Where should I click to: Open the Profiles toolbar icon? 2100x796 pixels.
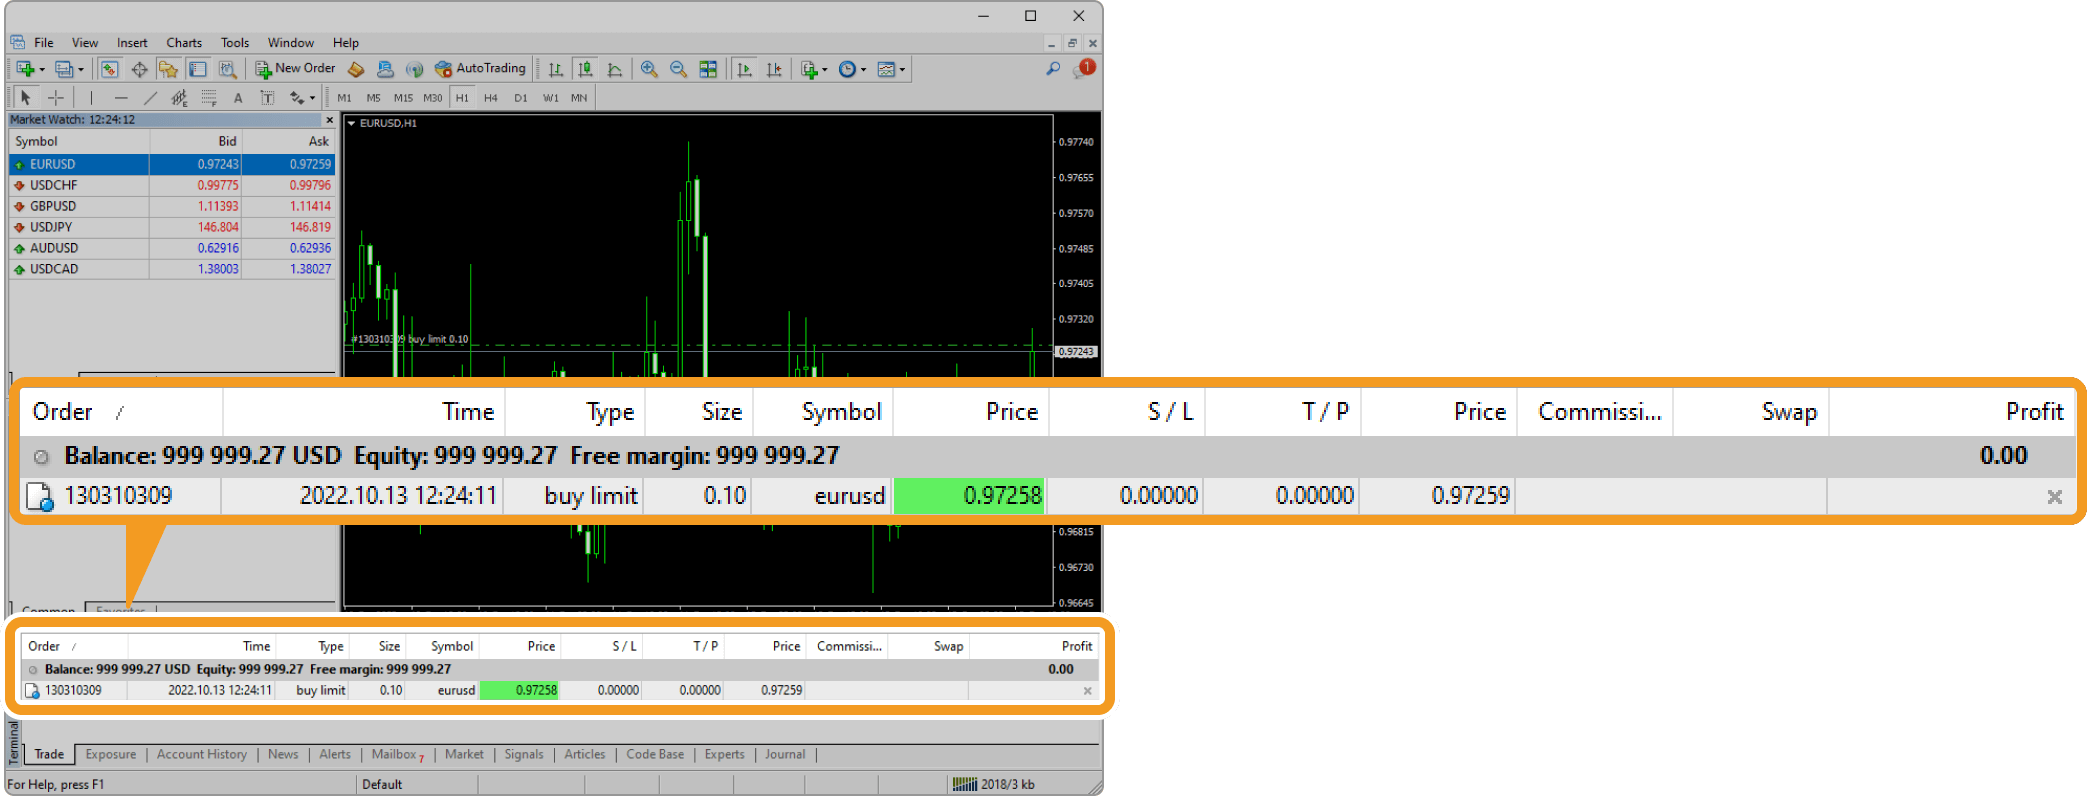64,69
